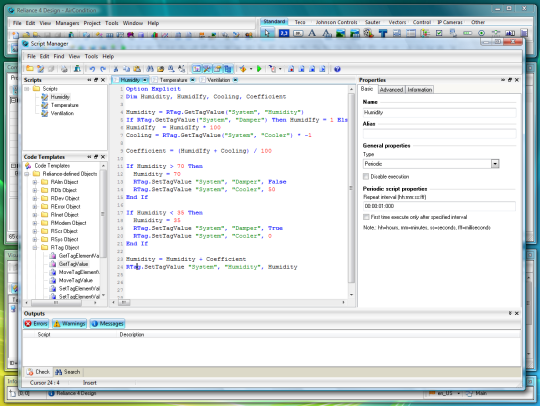Screen dimensions: 540x406
Task: Select the pointer tool in Standard palette
Action: coord(267,33)
